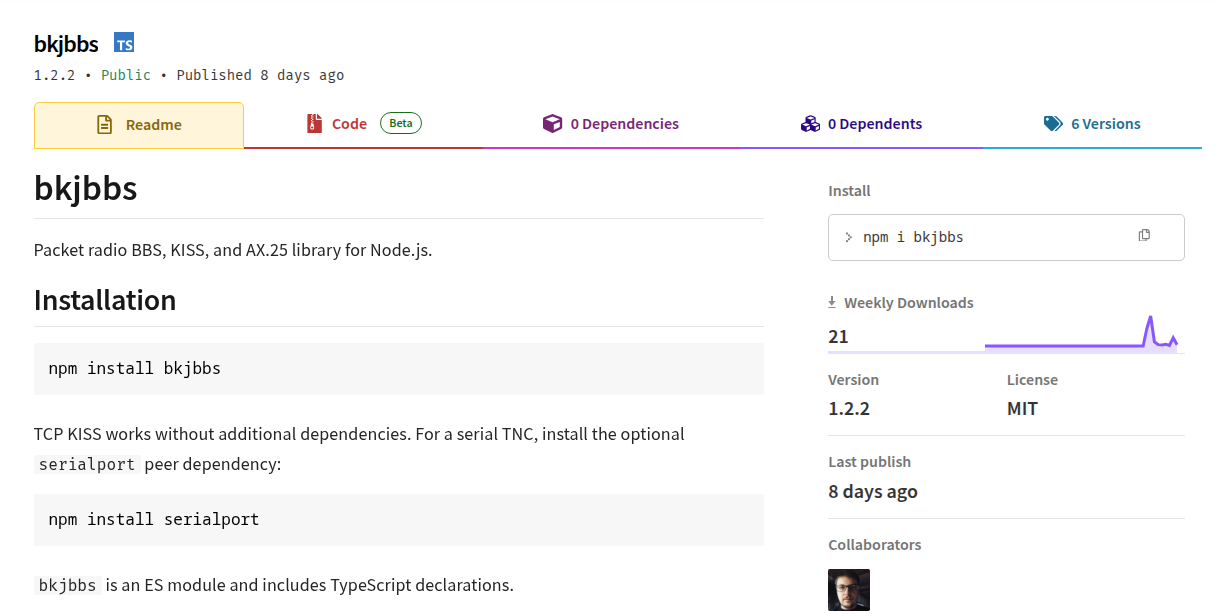Screen dimensions: 1221x614
Task: Click the Public label in package header
Action: click(126, 75)
